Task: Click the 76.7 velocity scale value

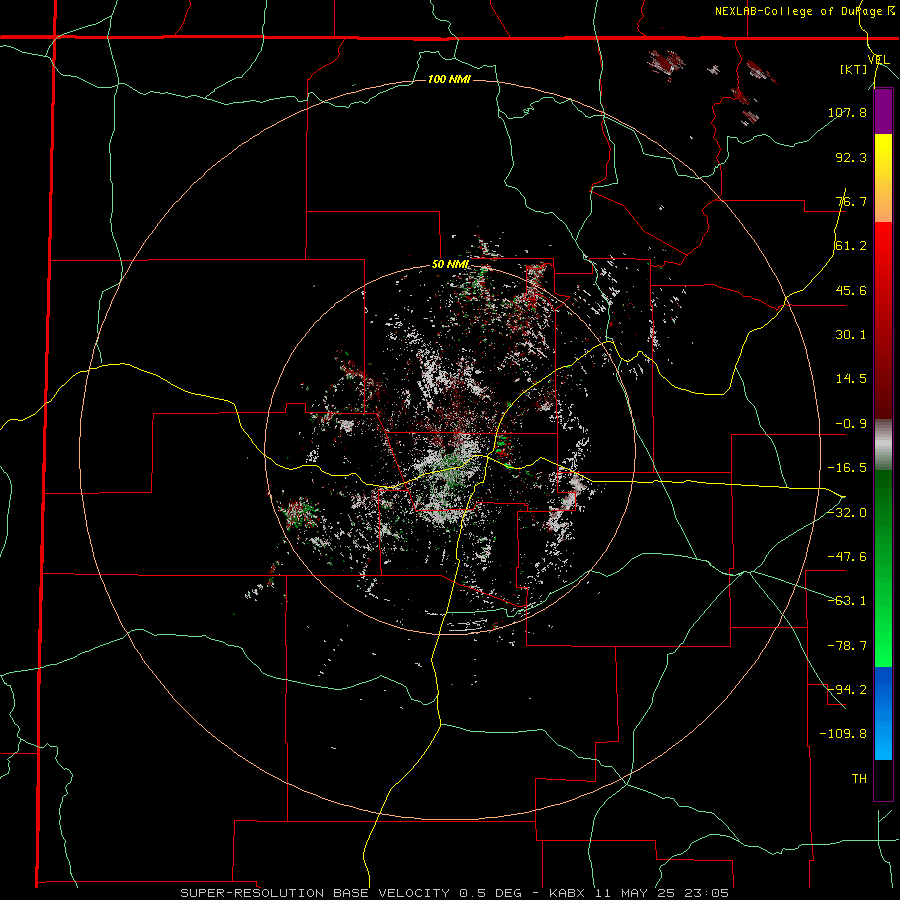Action: coord(851,201)
